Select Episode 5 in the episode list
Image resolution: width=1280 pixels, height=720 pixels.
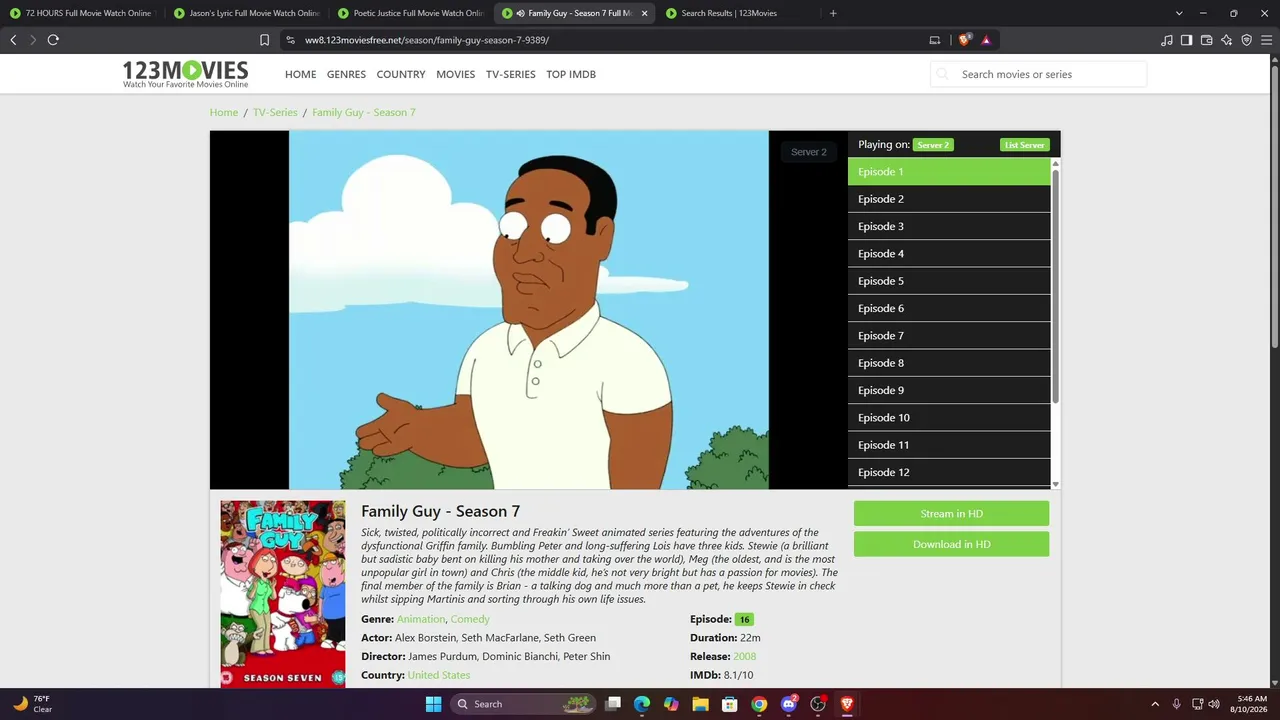[x=949, y=281]
